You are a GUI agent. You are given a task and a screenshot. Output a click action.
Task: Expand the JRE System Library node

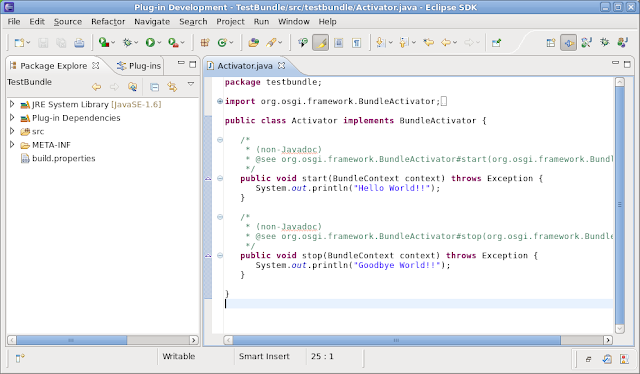[x=12, y=104]
